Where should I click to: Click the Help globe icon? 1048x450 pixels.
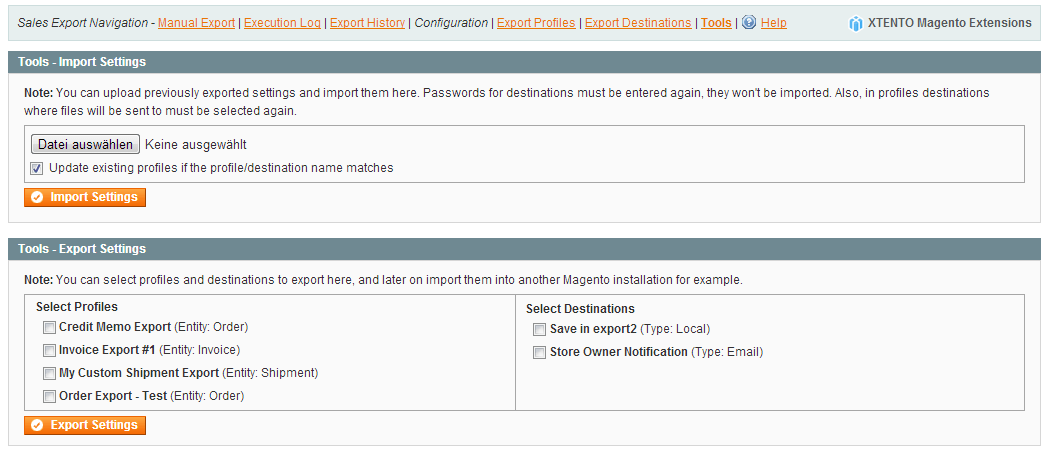(749, 22)
